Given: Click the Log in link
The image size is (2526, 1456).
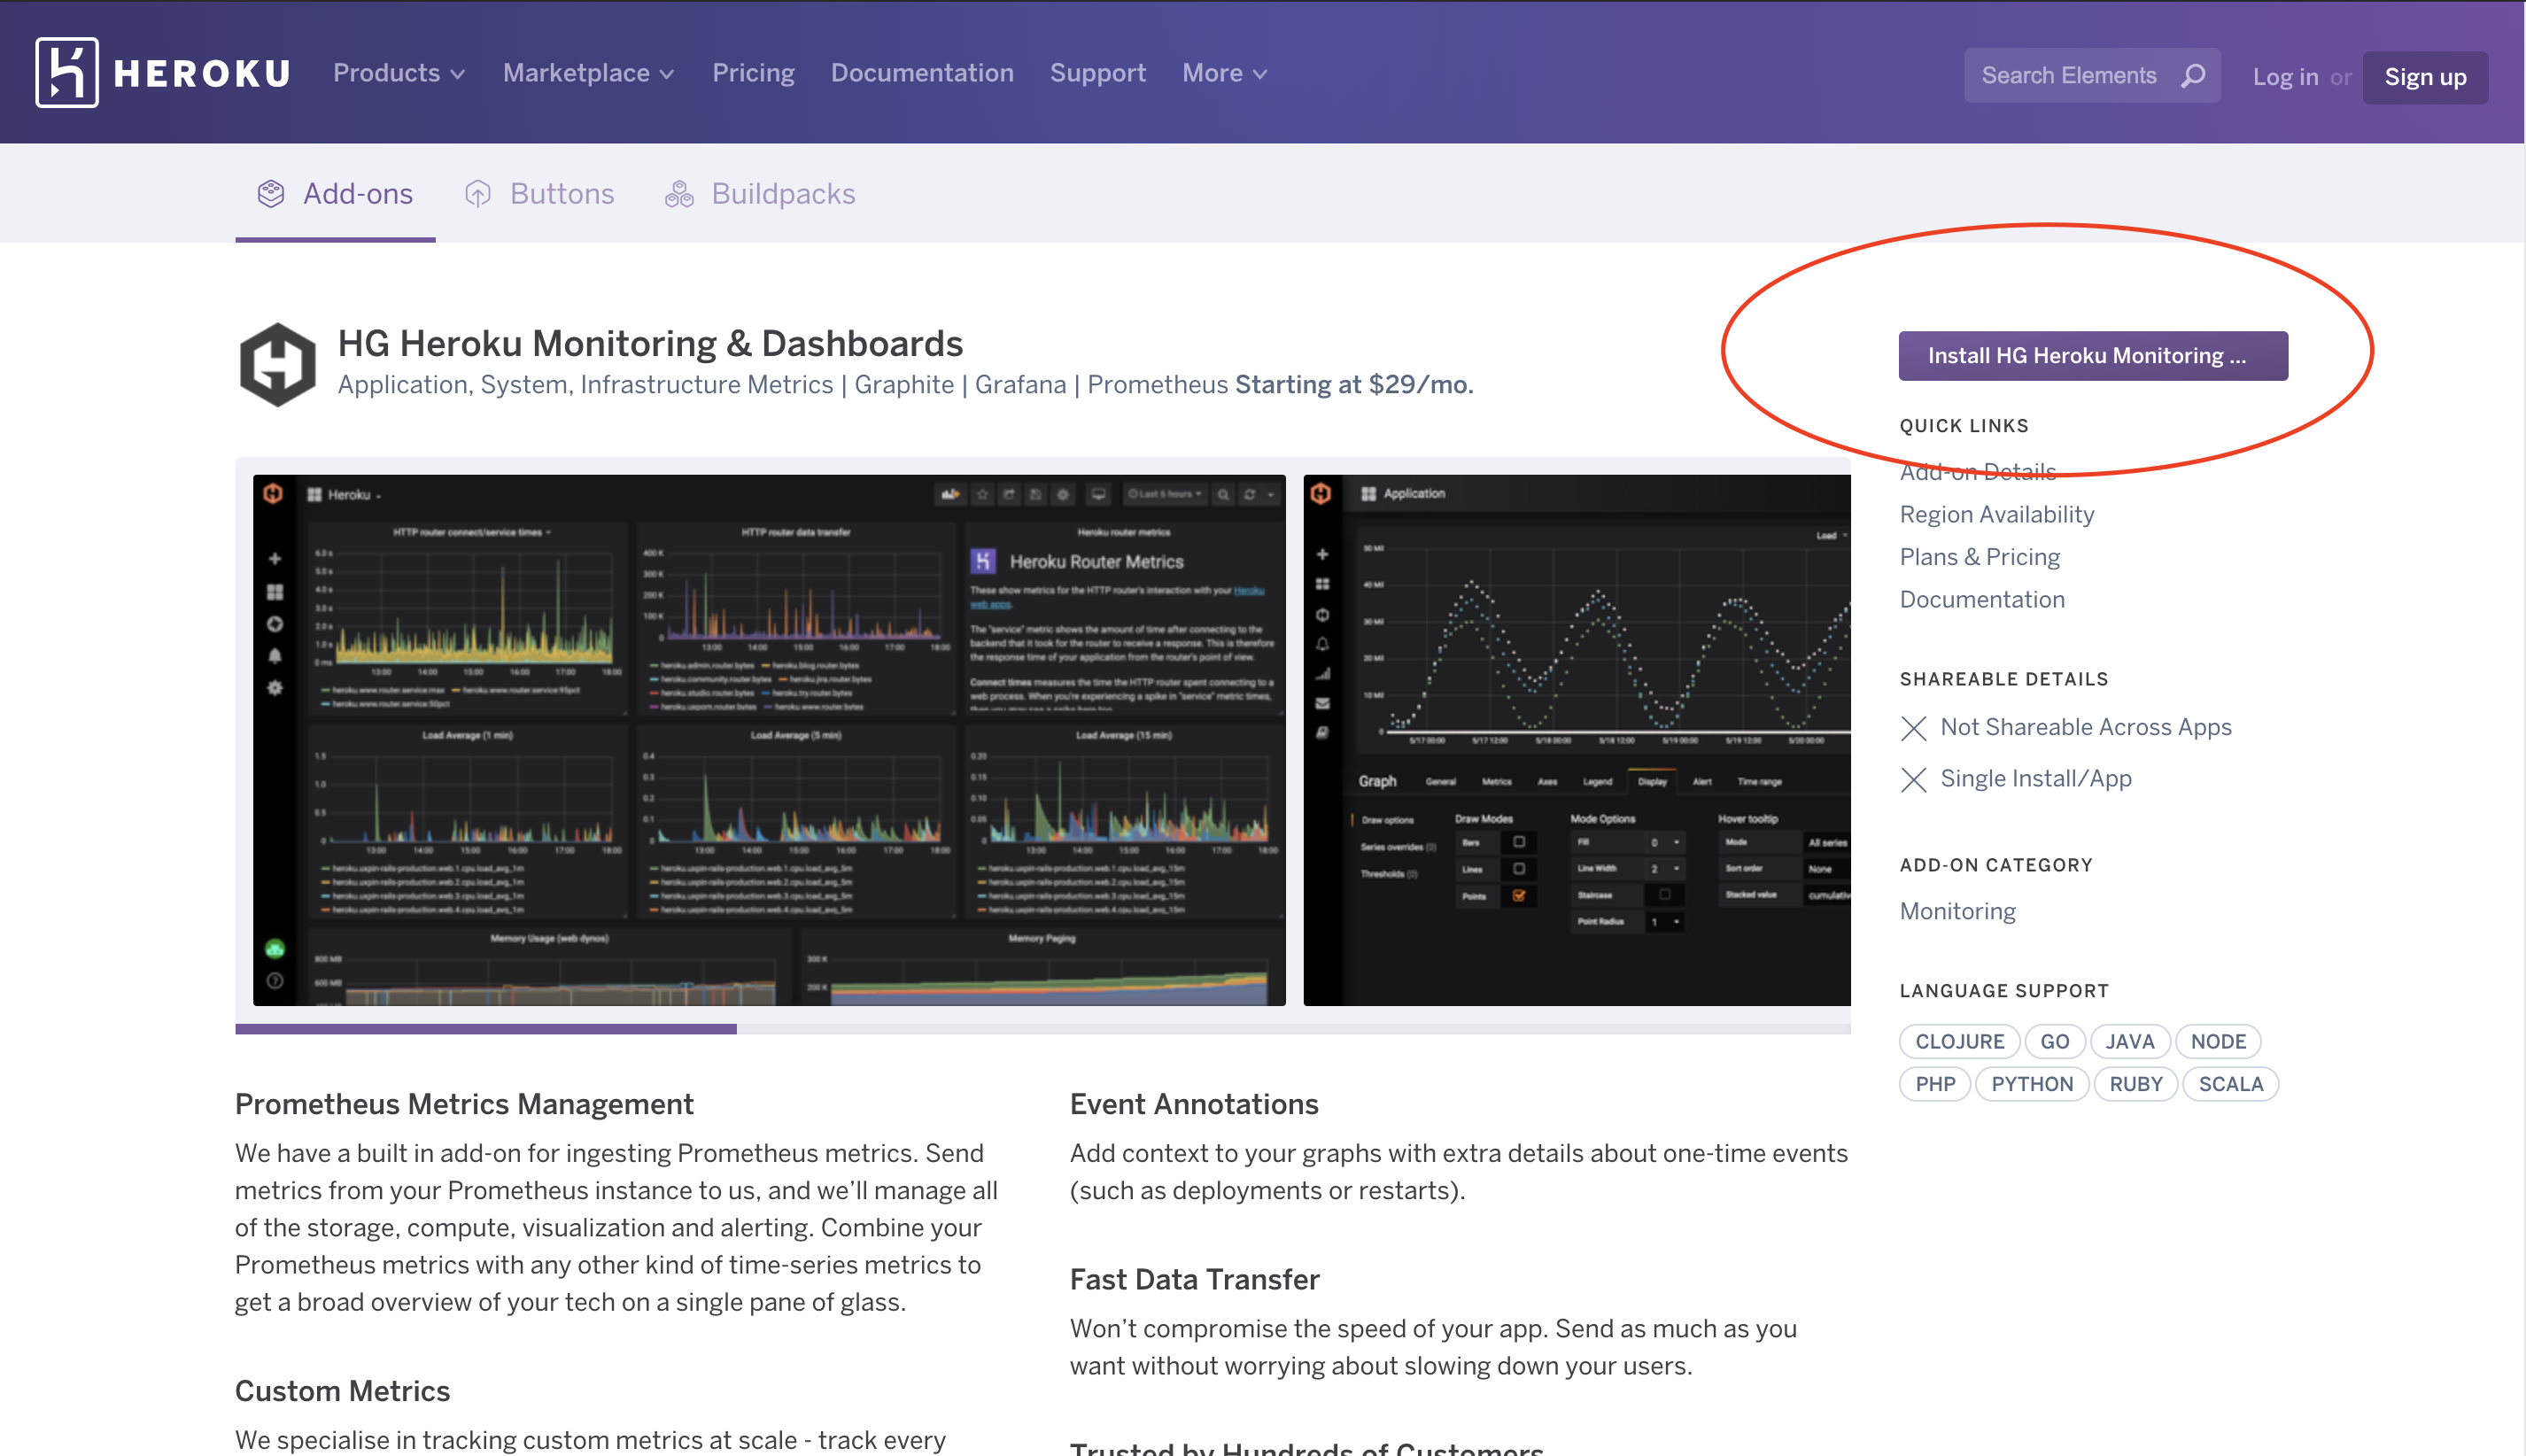Looking at the screenshot, I should pos(2285,77).
